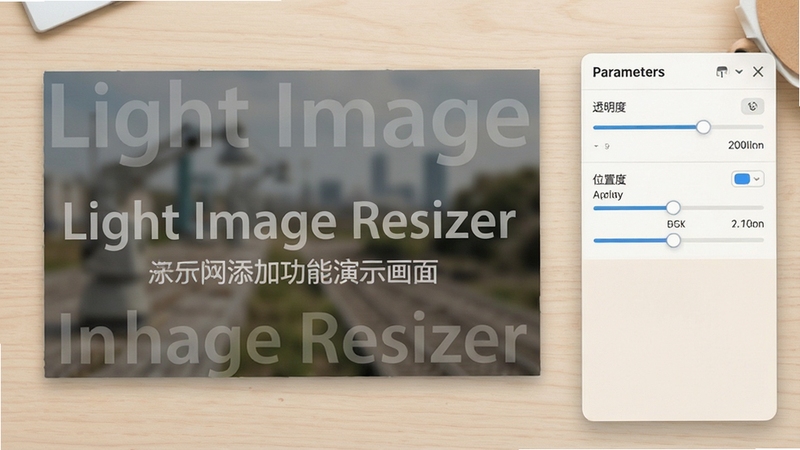Image resolution: width=800 pixels, height=450 pixels.
Task: Click the 透明度 label
Action: click(609, 107)
